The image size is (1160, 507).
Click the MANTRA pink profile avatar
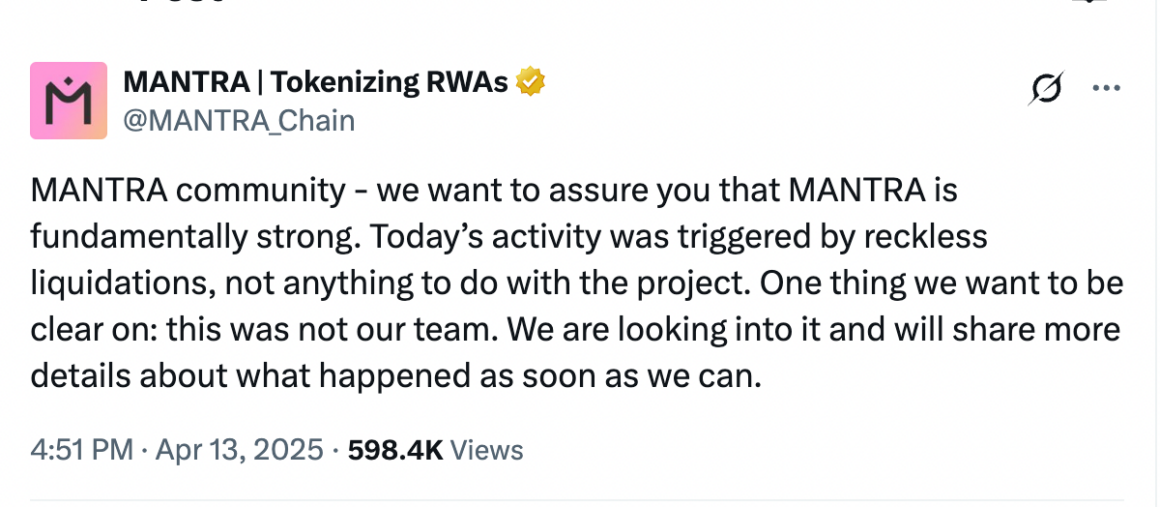click(68, 100)
